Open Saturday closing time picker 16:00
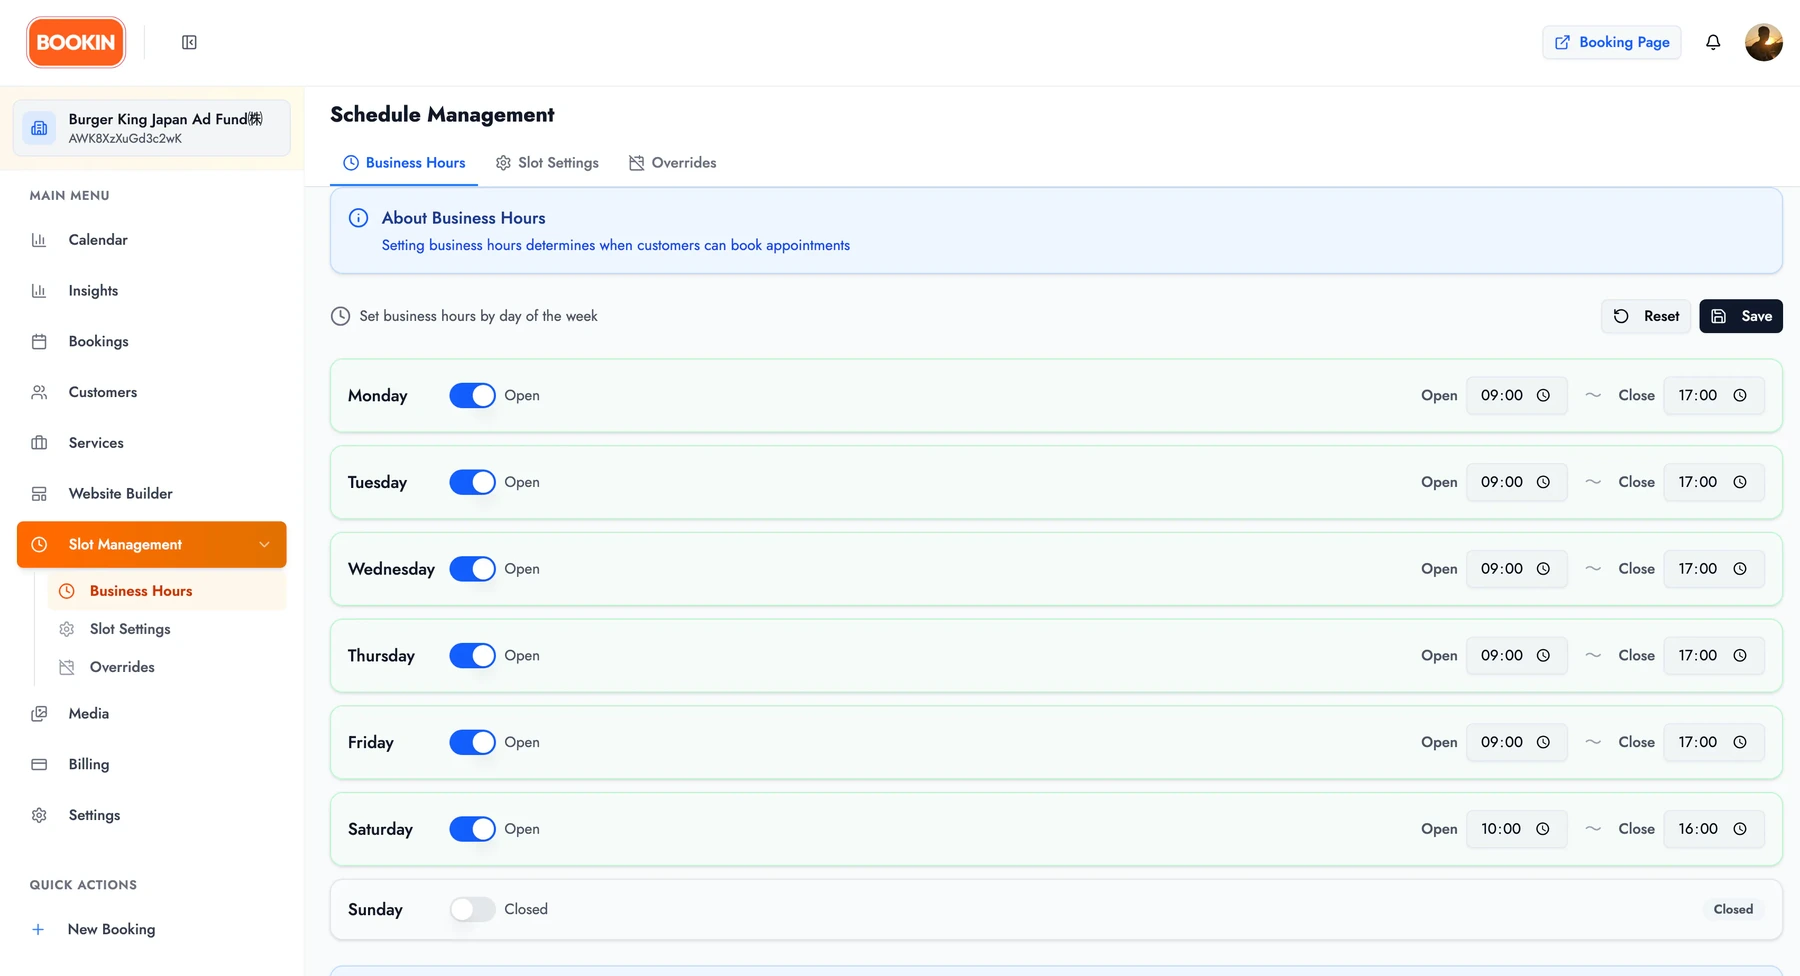1800x976 pixels. pyautogui.click(x=1713, y=829)
